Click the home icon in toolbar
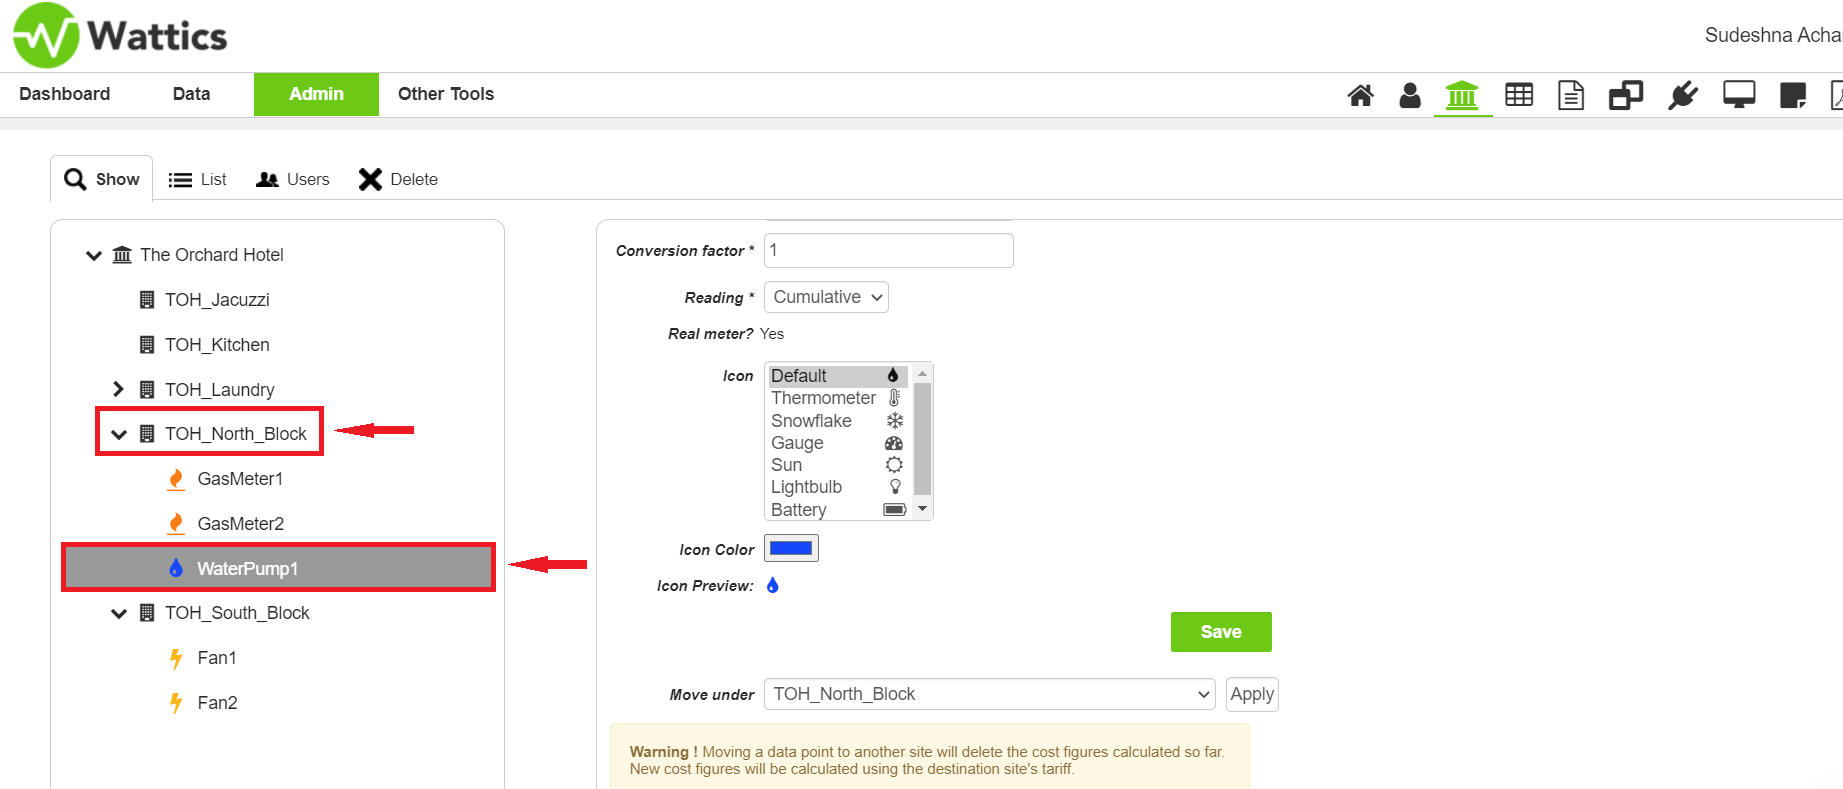Screen dimensions: 1843x789 (x=1360, y=95)
